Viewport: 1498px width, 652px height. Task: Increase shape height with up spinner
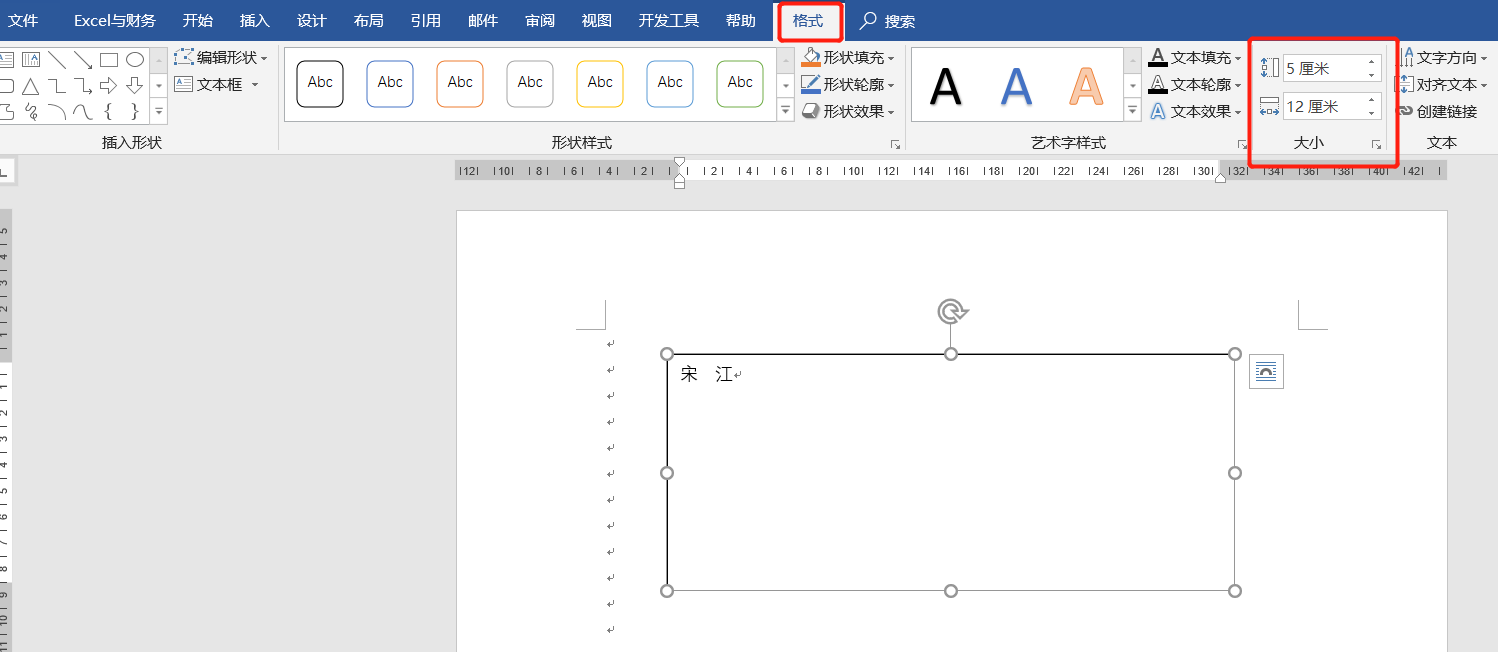(1372, 62)
